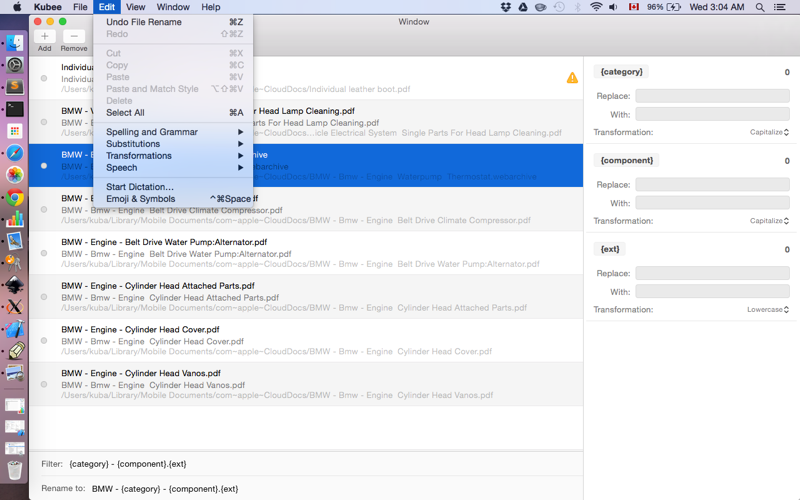
Task: Launch Google Chrome from the Dock
Action: tap(15, 197)
